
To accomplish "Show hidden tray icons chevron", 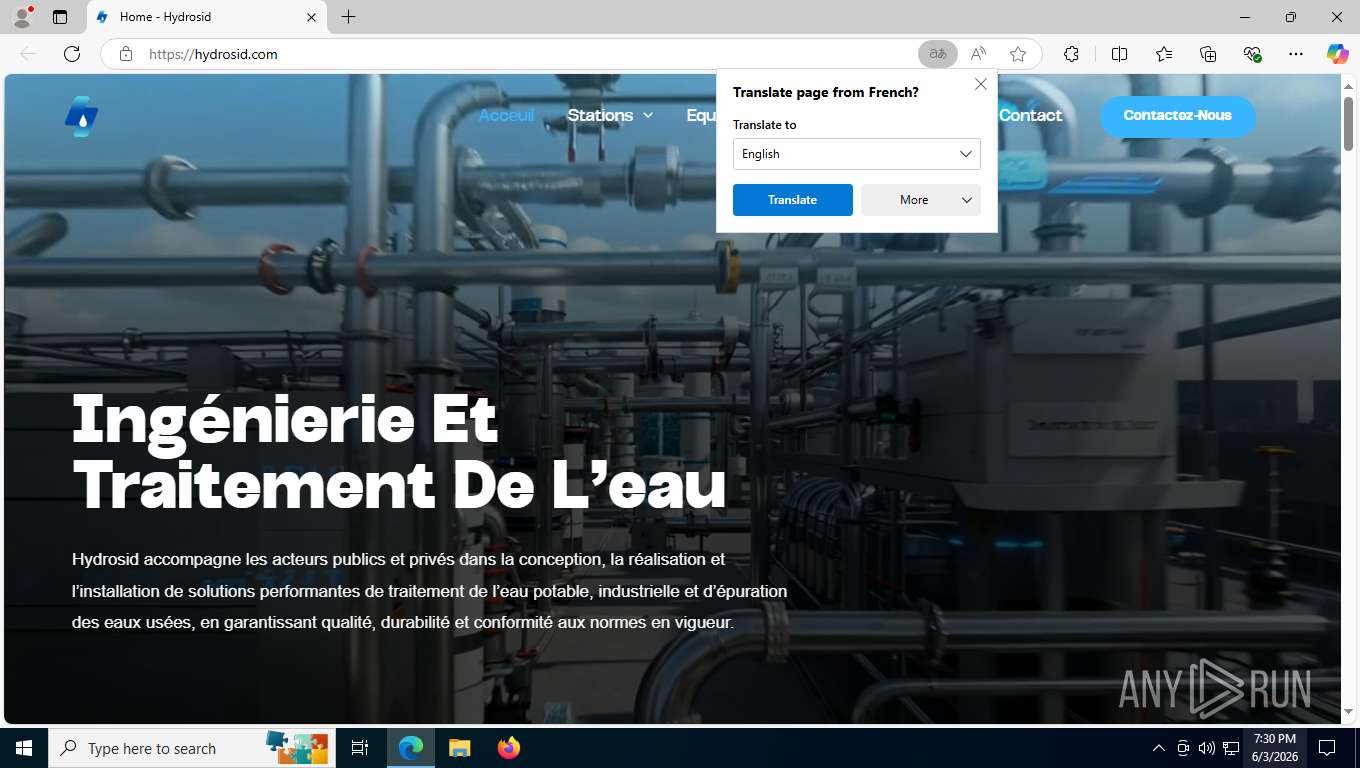I will tap(1159, 748).
